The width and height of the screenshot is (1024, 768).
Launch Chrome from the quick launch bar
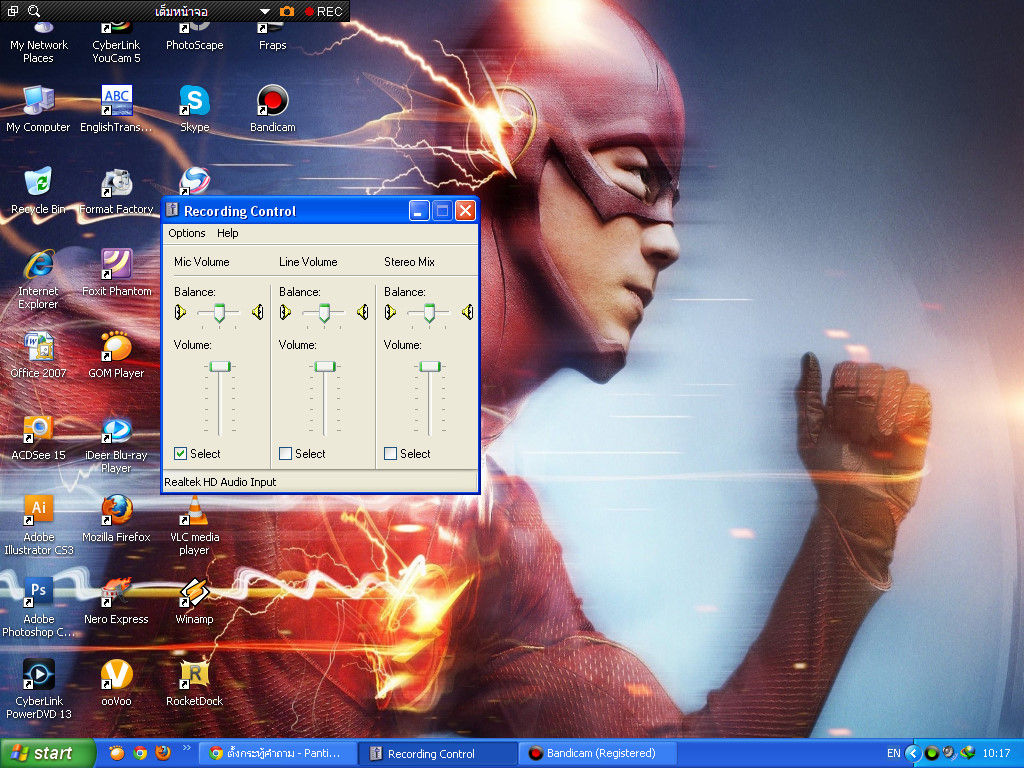pos(140,753)
